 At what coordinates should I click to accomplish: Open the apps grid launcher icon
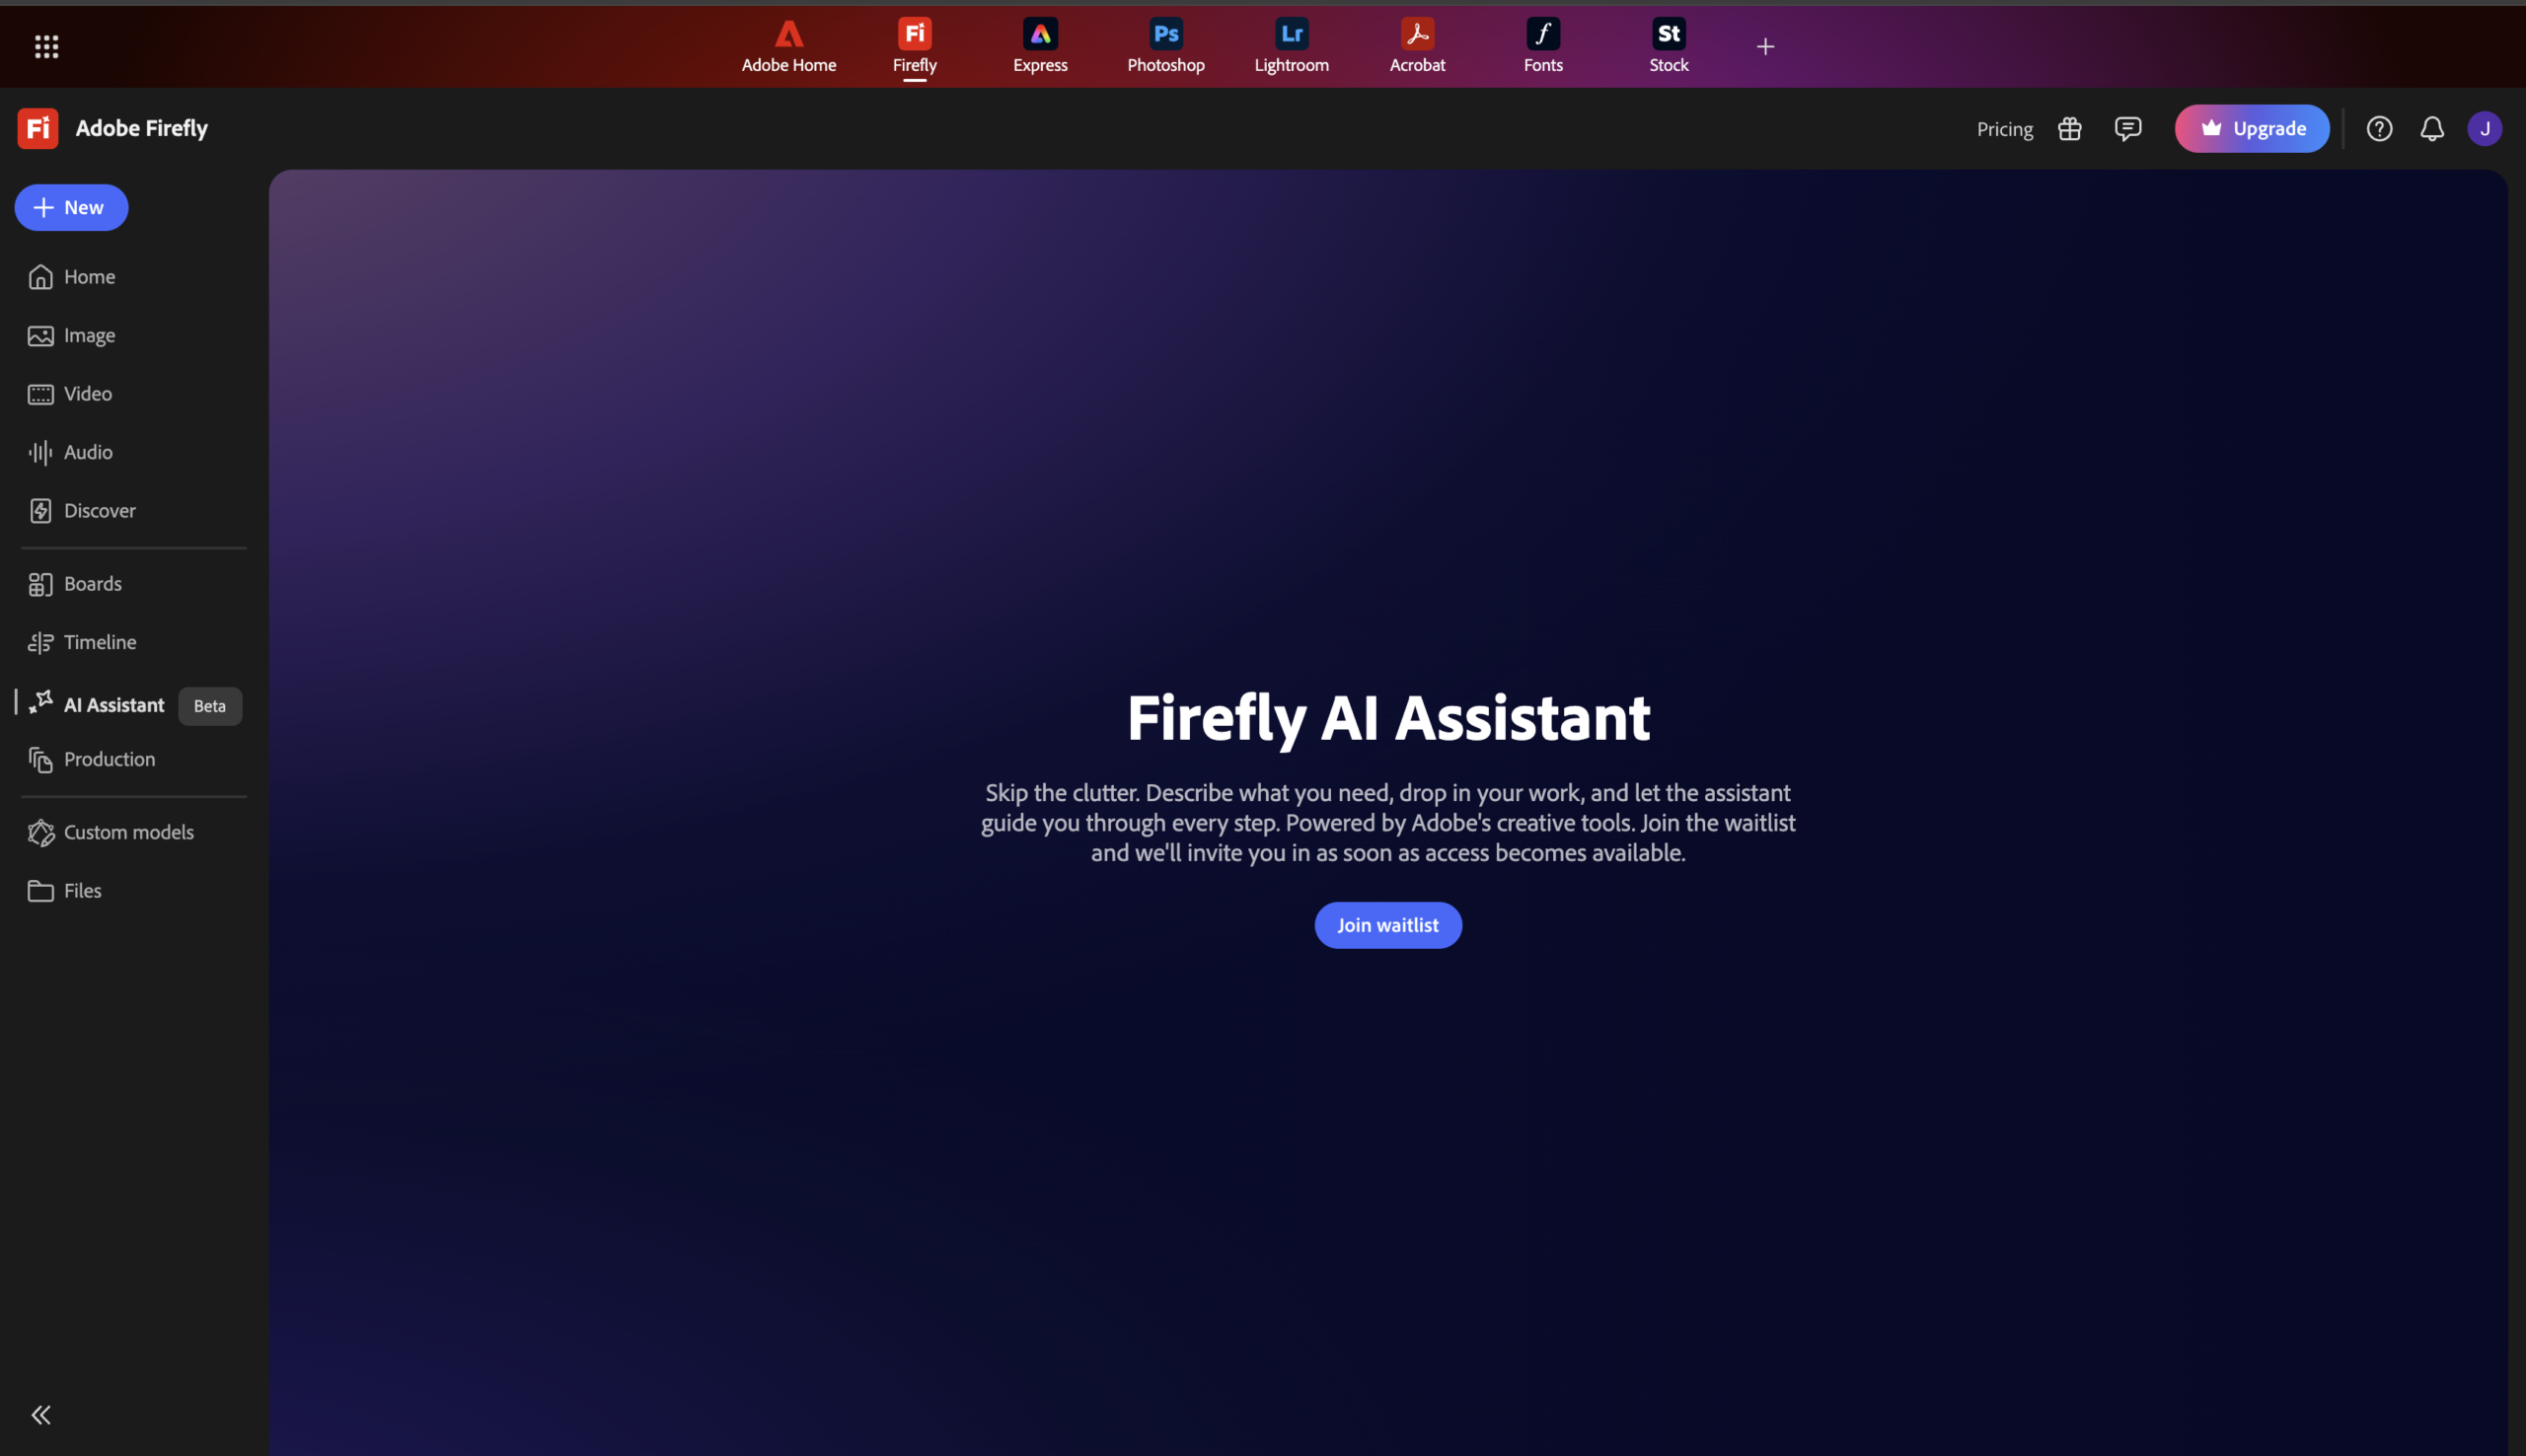(x=46, y=46)
